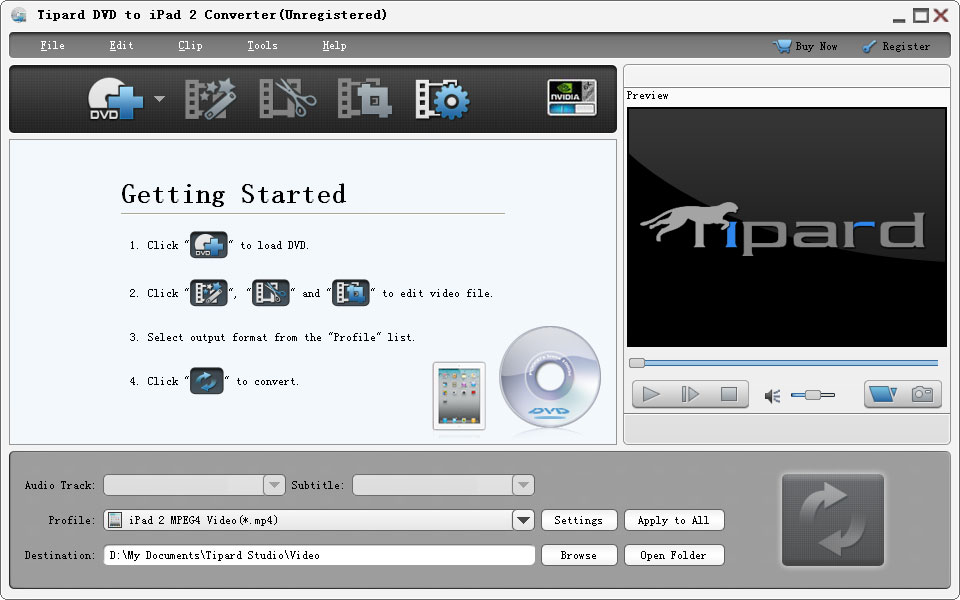Open the Trim scissors tool
This screenshot has width=960, height=600.
point(287,99)
